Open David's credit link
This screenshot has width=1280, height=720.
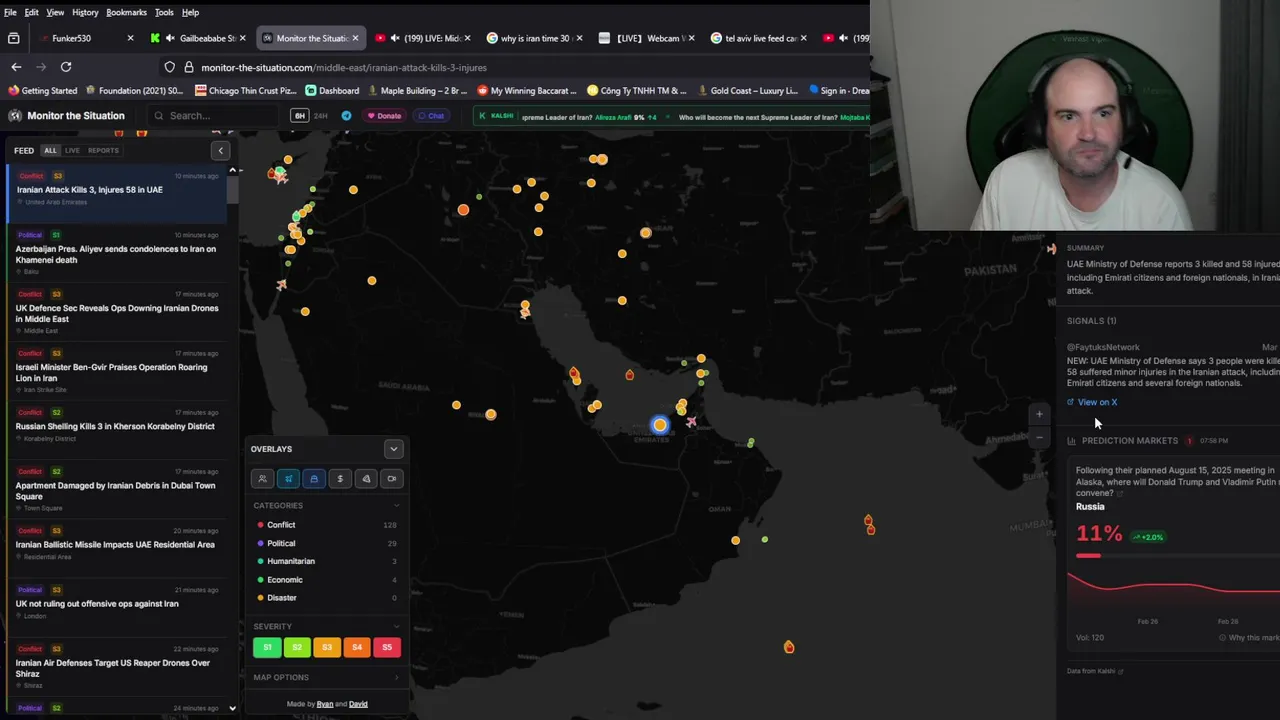pyautogui.click(x=358, y=704)
